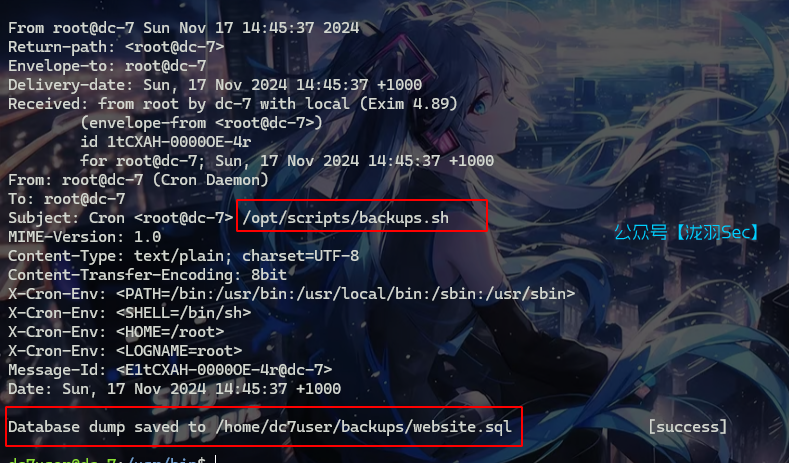Click the /opt/scripts/backups.sh path in Subject line
The image size is (789, 463).
(x=346, y=218)
